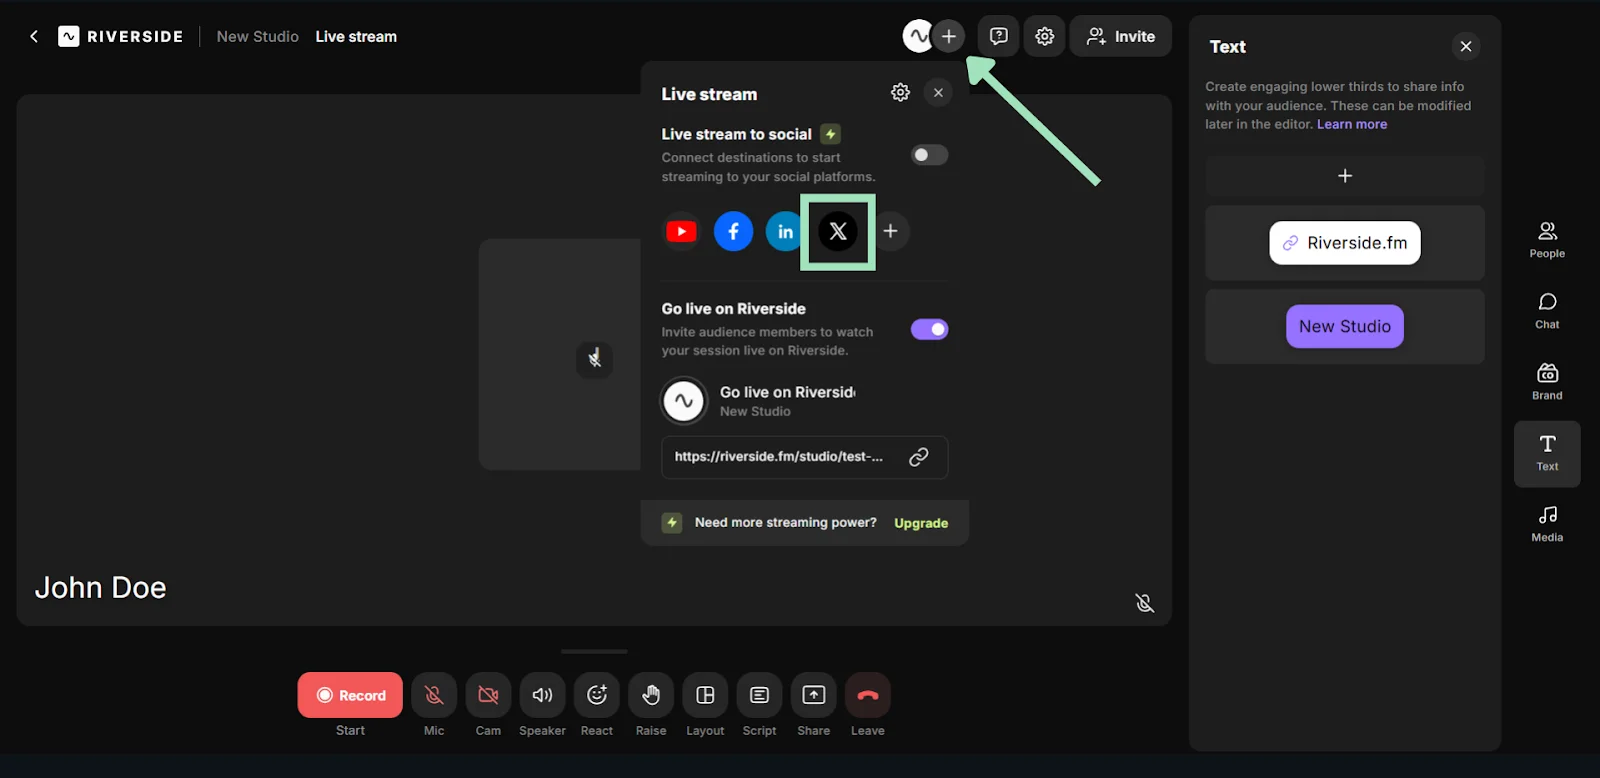This screenshot has width=1600, height=778.
Task: Raise hand with the Raise button
Action: 651,695
